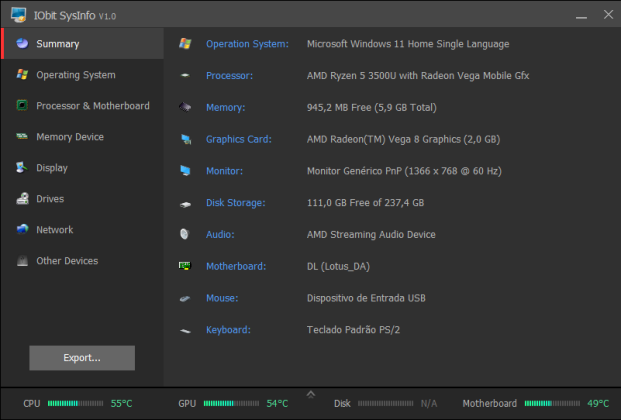The height and width of the screenshot is (420, 621).
Task: Click the Summary pie chart icon
Action: [x=22, y=44]
